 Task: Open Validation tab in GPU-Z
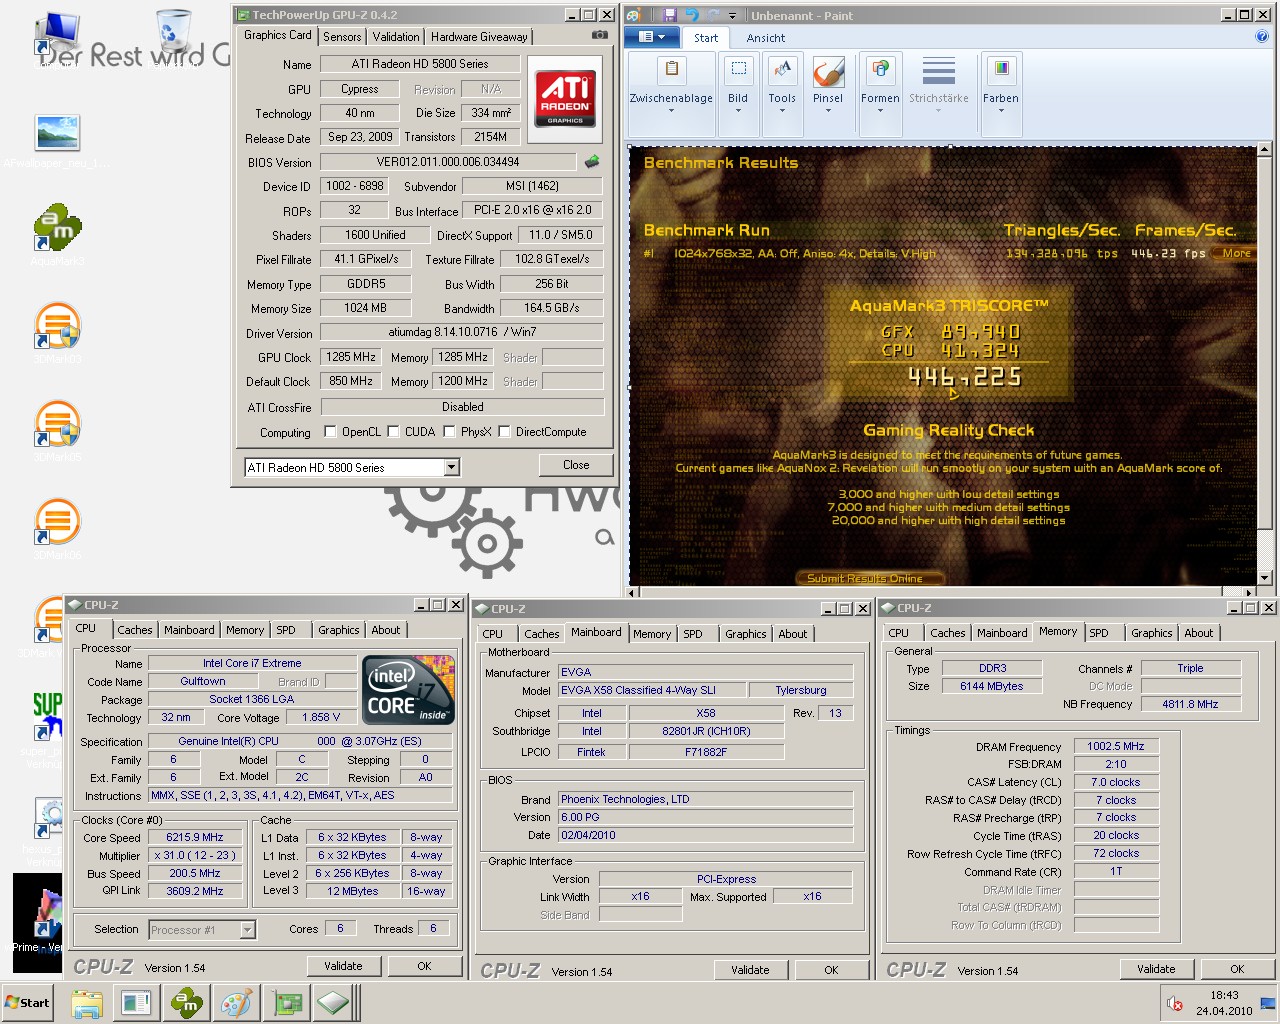[x=396, y=37]
